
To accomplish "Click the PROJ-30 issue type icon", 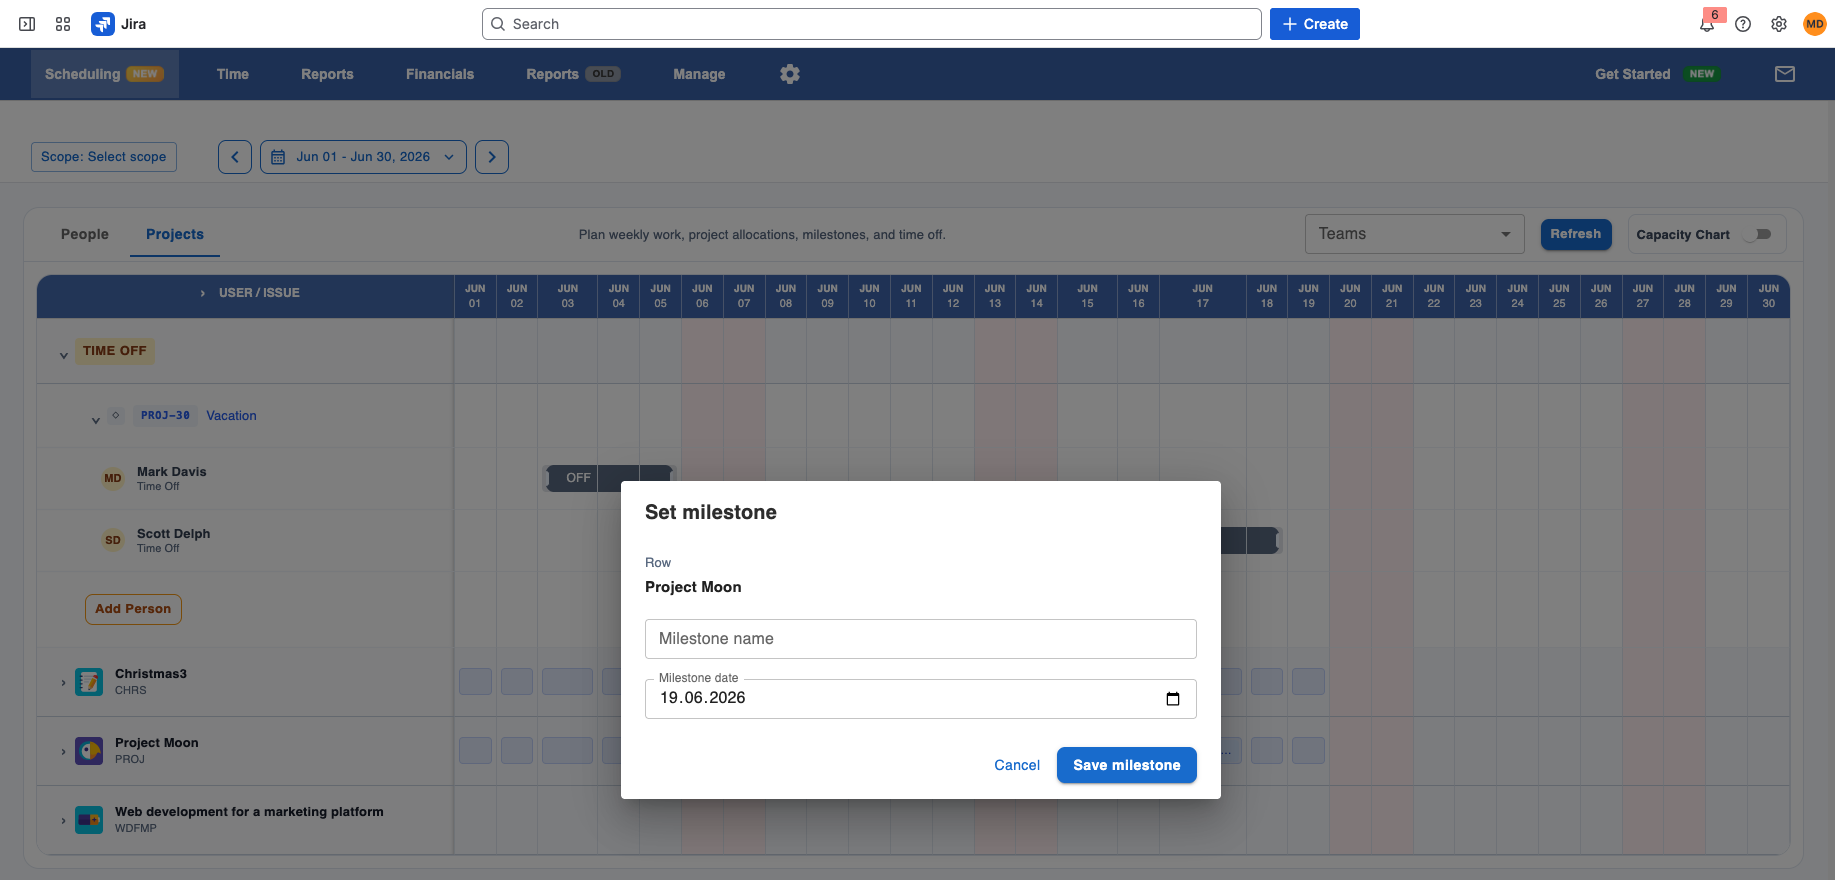I will coord(116,415).
